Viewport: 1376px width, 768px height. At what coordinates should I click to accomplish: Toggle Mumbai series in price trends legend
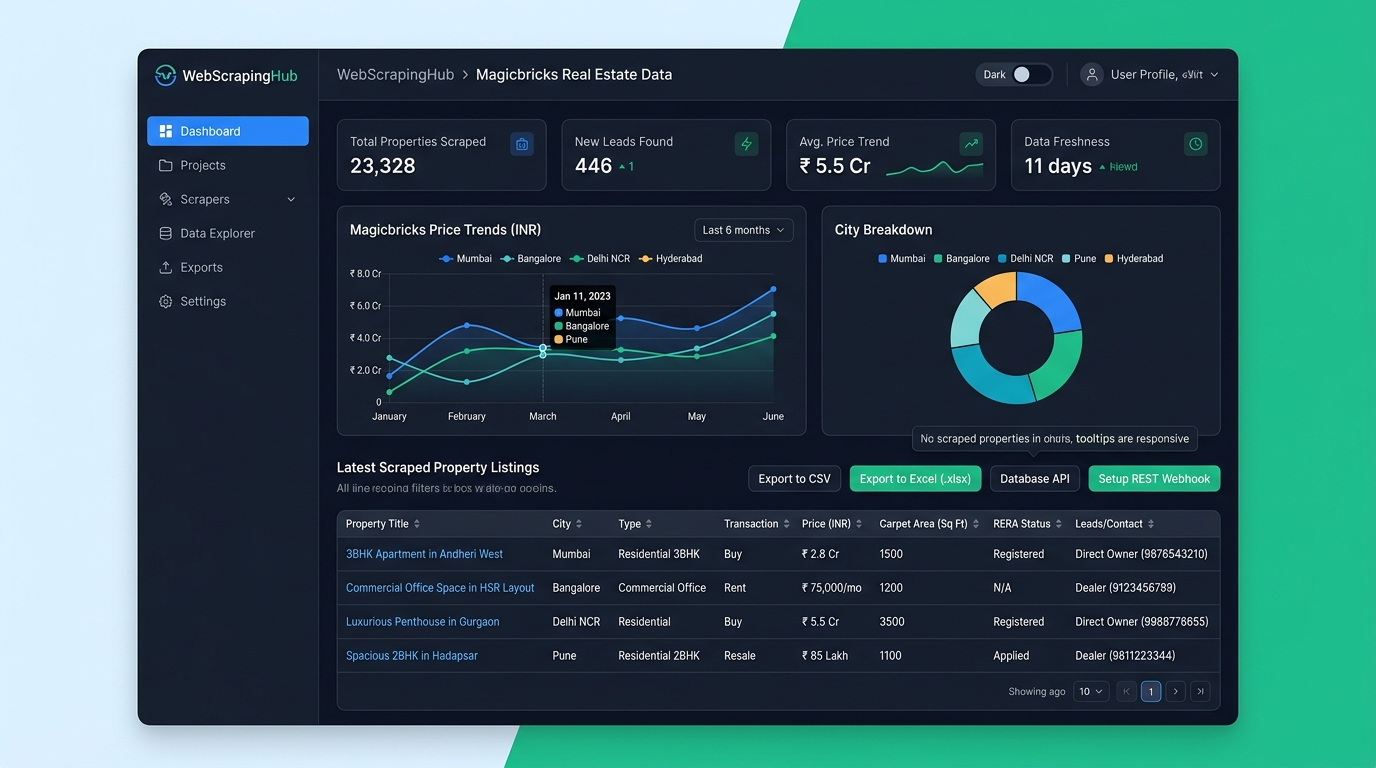(466, 258)
